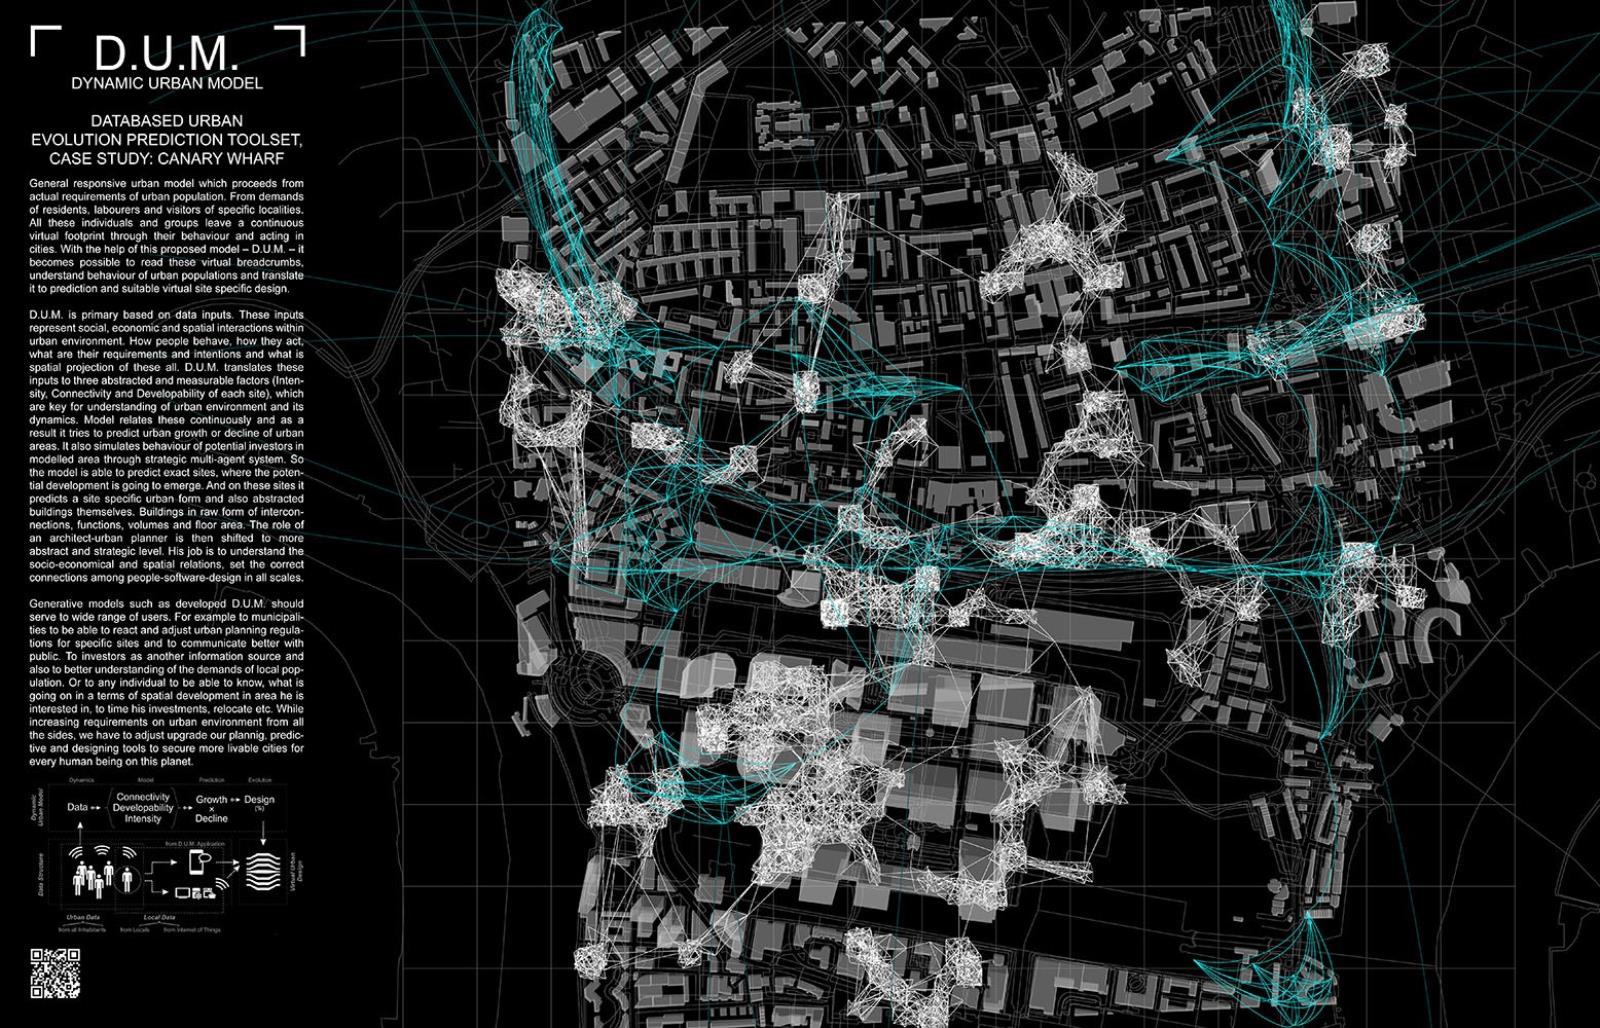1600x1028 pixels.
Task: Click the 'CASE STUDY: CANARY WHARF' heading line
Action: pyautogui.click(x=167, y=158)
